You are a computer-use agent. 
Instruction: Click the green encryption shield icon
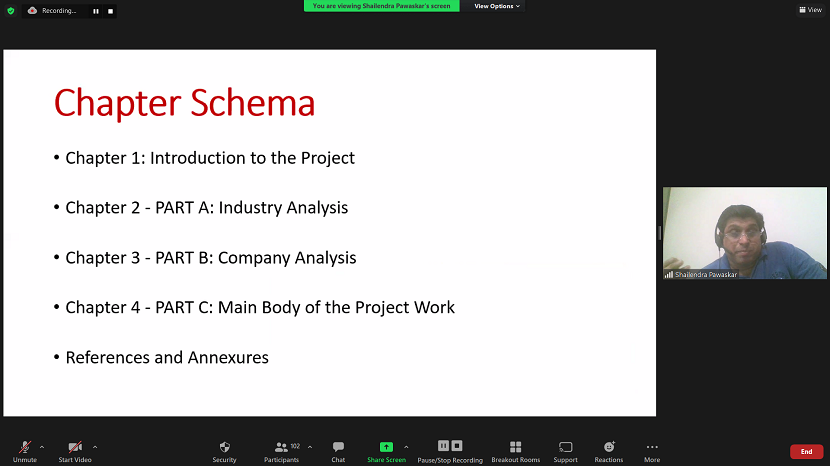point(11,11)
